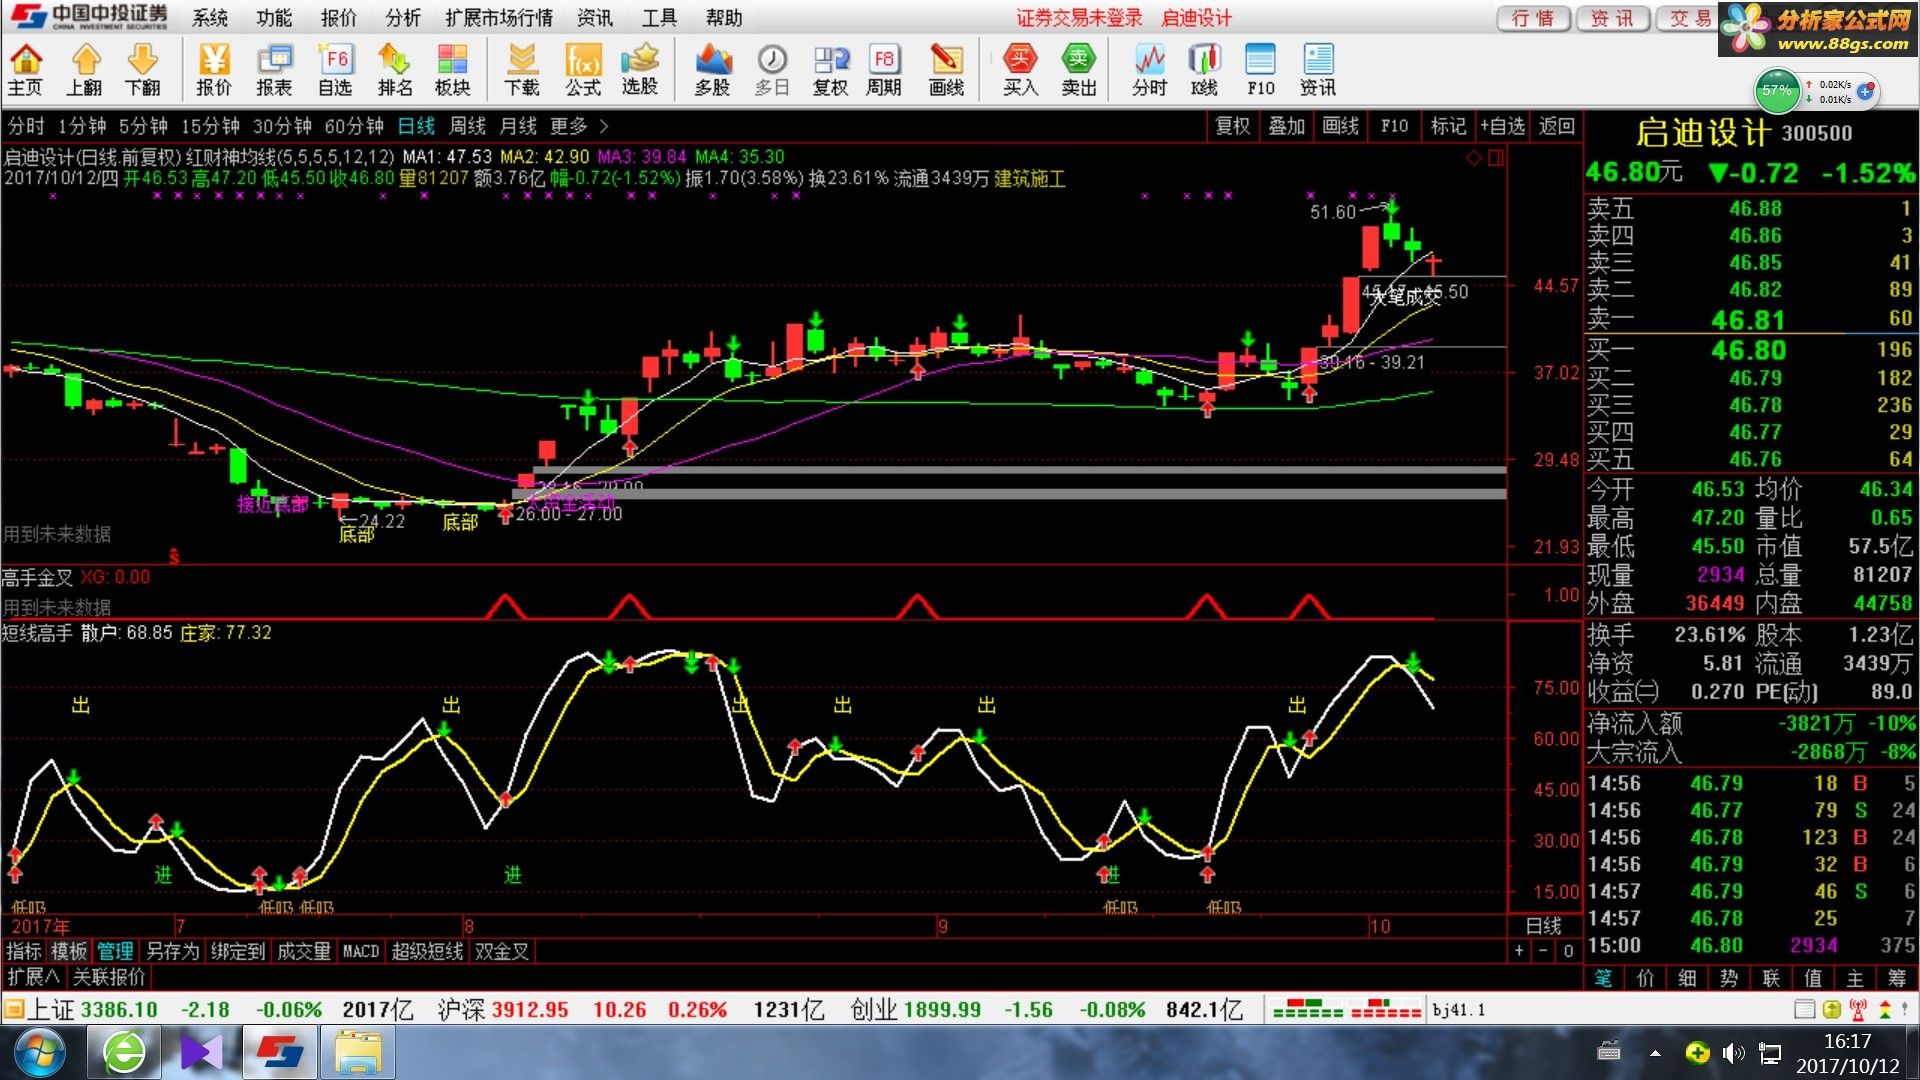Open the 周期 F8 period icon
Viewport: 1920px width, 1080px height.
pyautogui.click(x=884, y=70)
